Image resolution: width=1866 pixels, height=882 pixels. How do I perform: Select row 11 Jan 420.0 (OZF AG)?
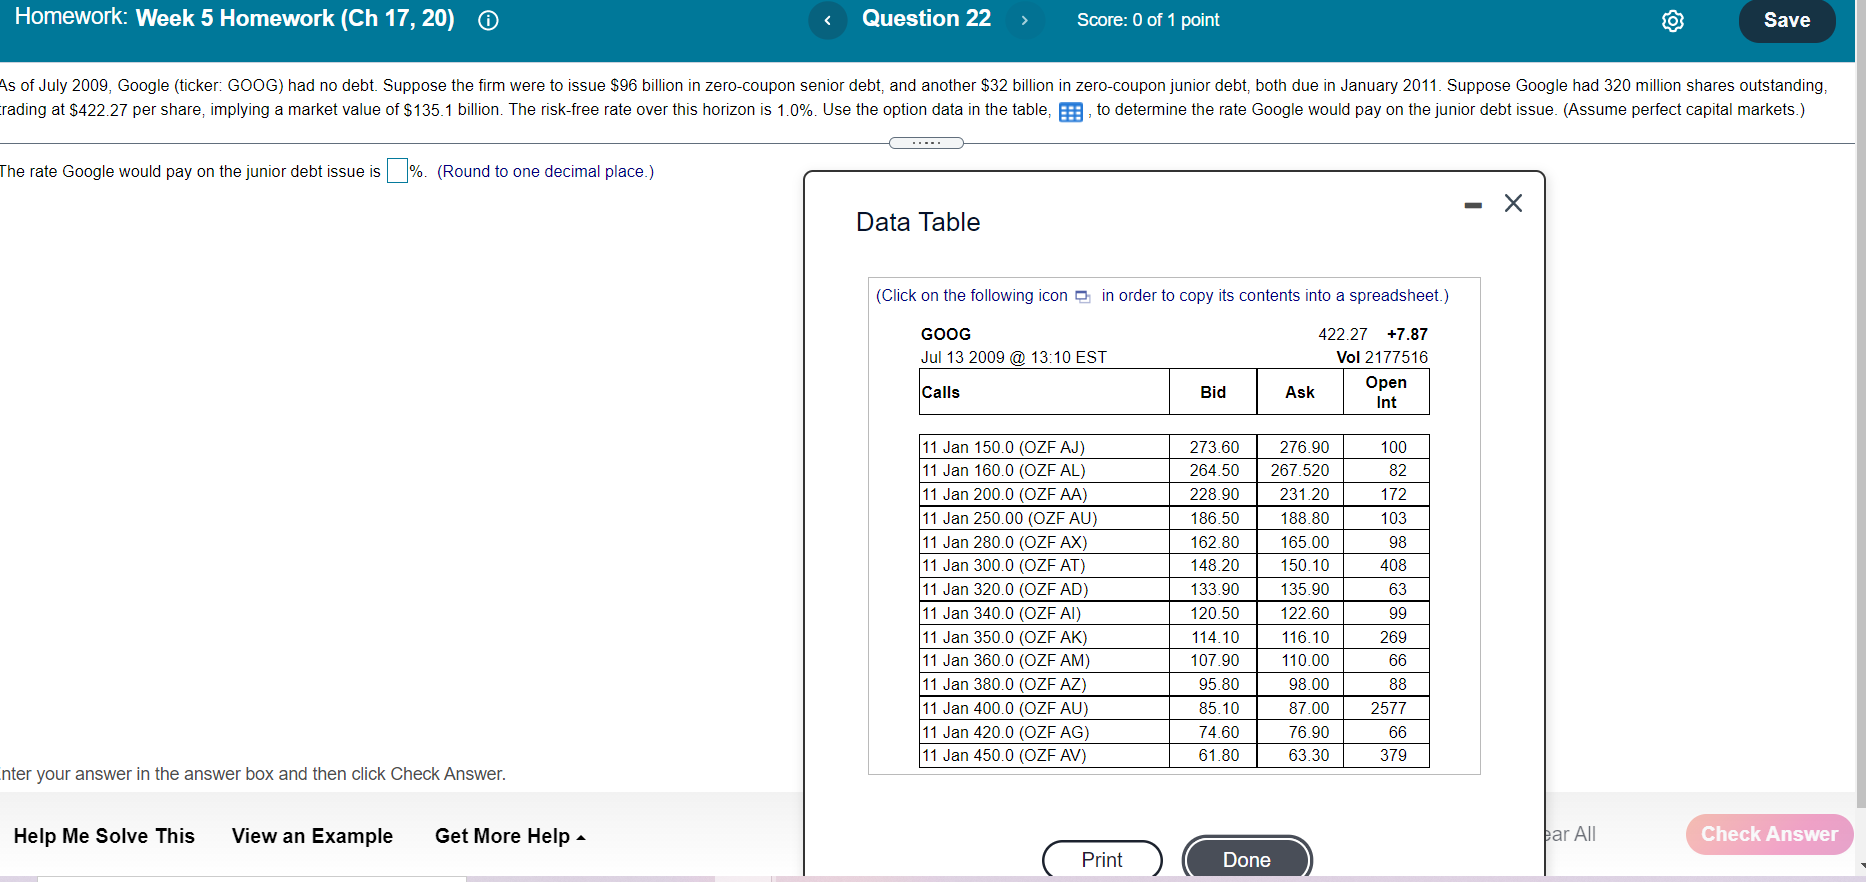pyautogui.click(x=1174, y=732)
